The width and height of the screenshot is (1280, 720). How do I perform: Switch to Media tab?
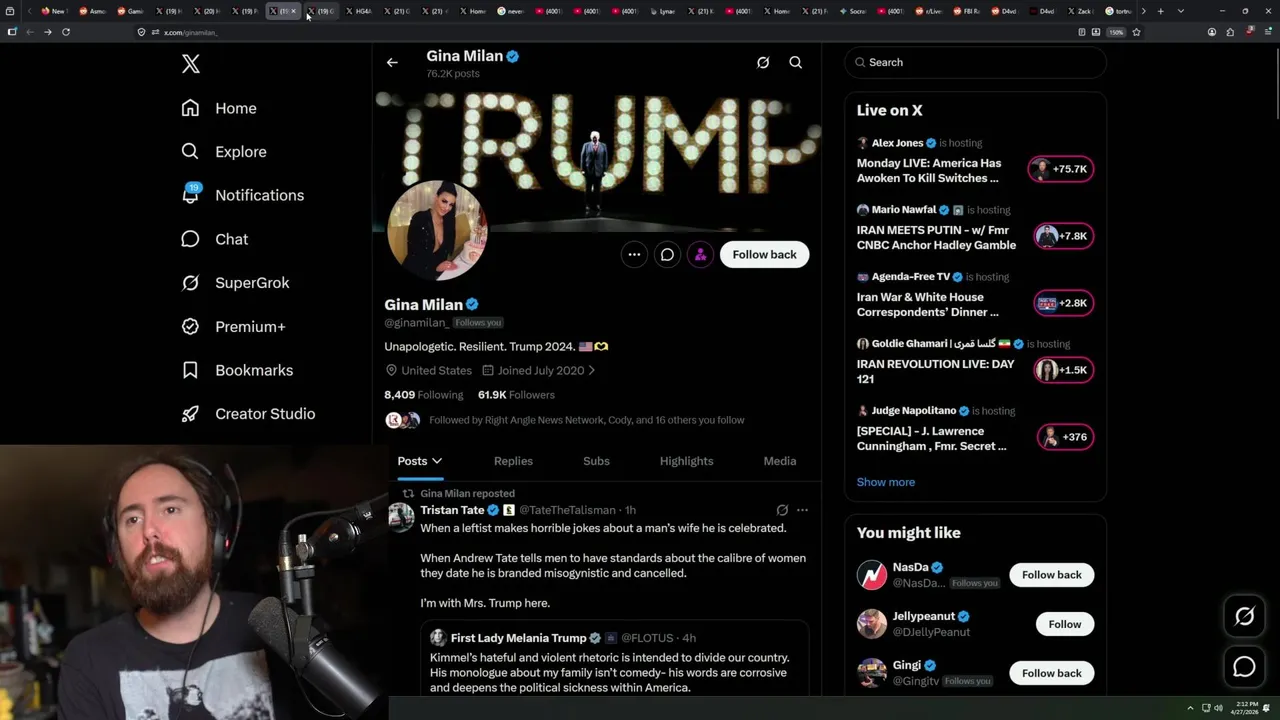780,461
